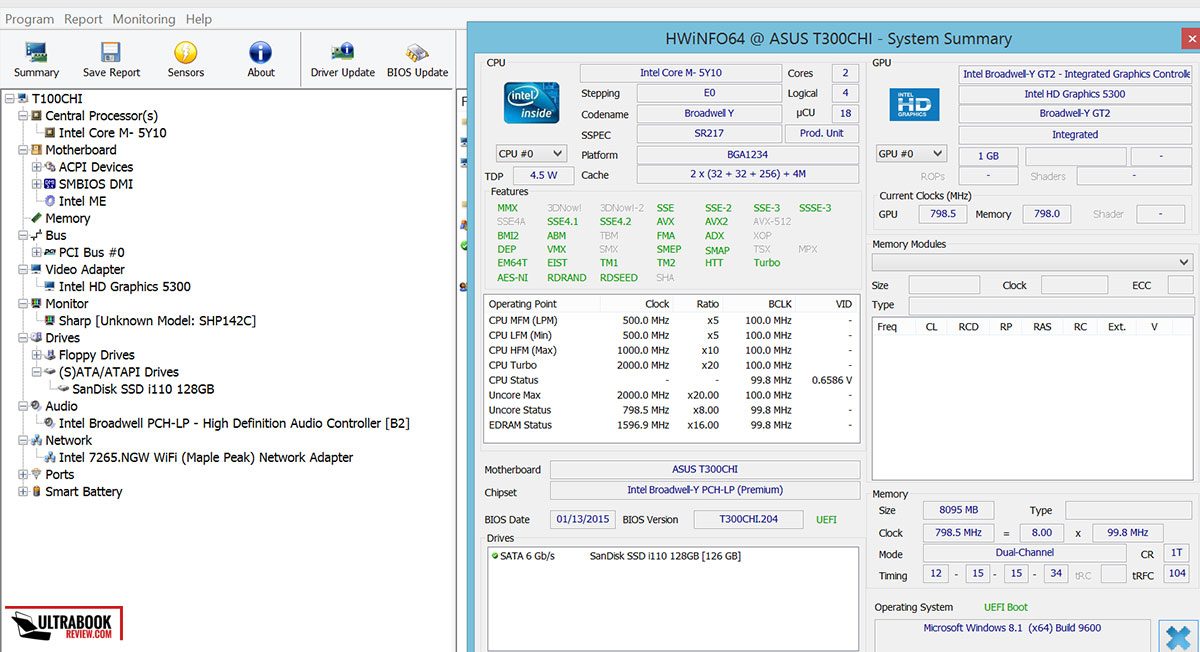Image resolution: width=1200 pixels, height=652 pixels.
Task: Click the Dual-Channel memory mode field
Action: point(1024,554)
